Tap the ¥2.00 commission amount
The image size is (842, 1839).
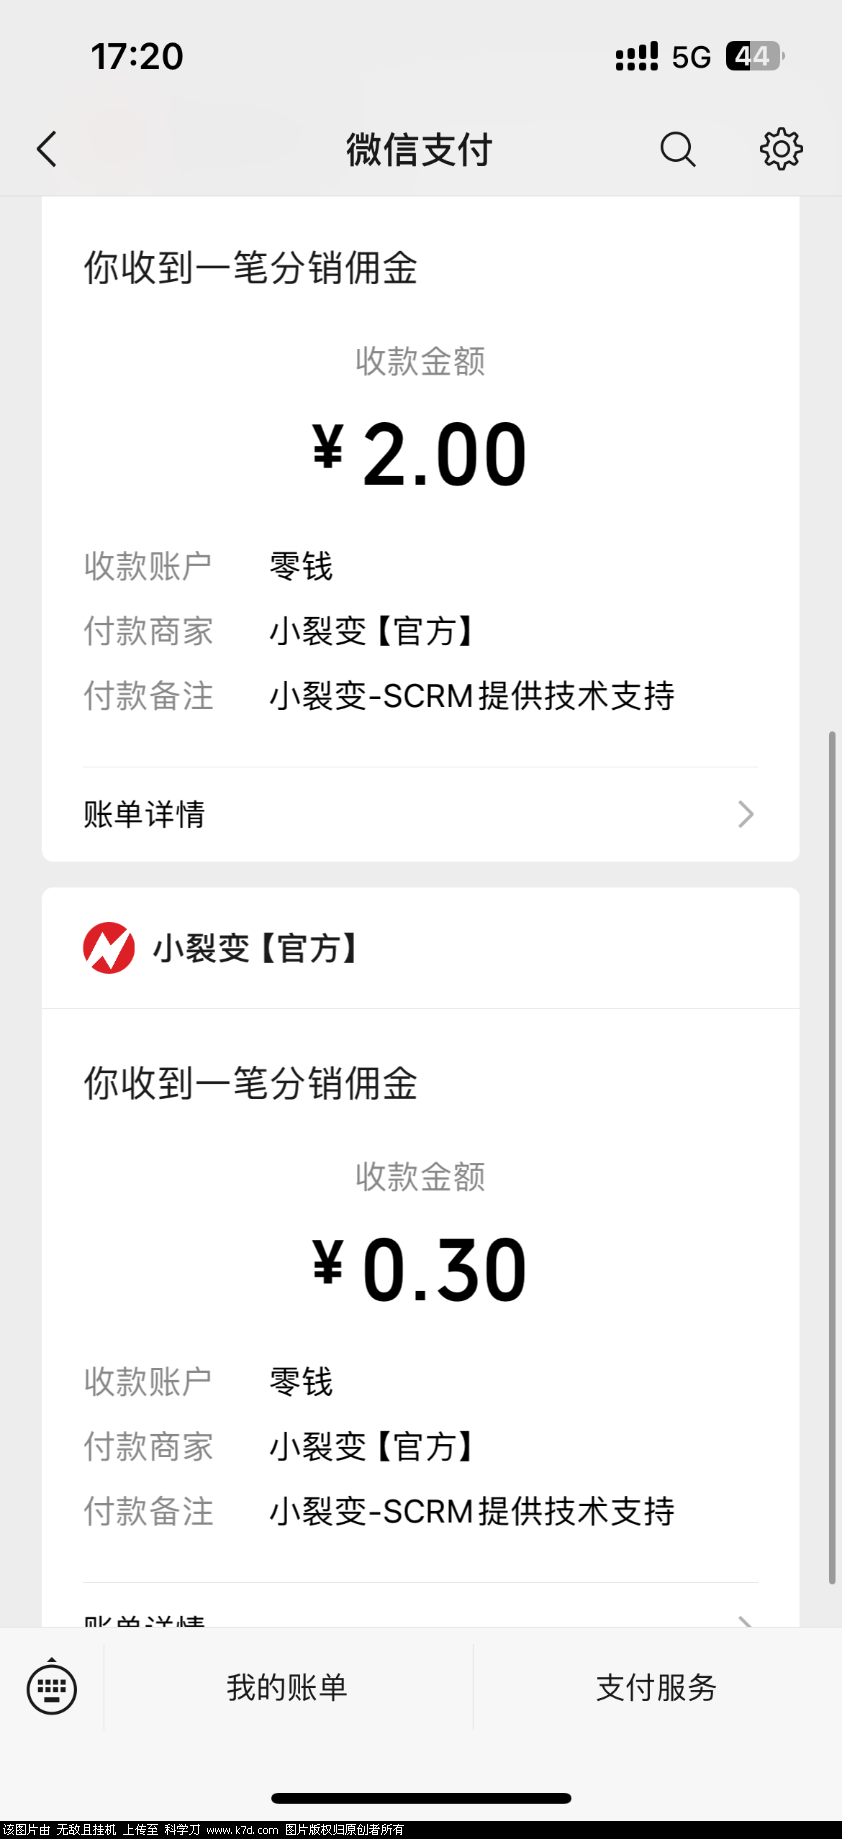(x=420, y=455)
